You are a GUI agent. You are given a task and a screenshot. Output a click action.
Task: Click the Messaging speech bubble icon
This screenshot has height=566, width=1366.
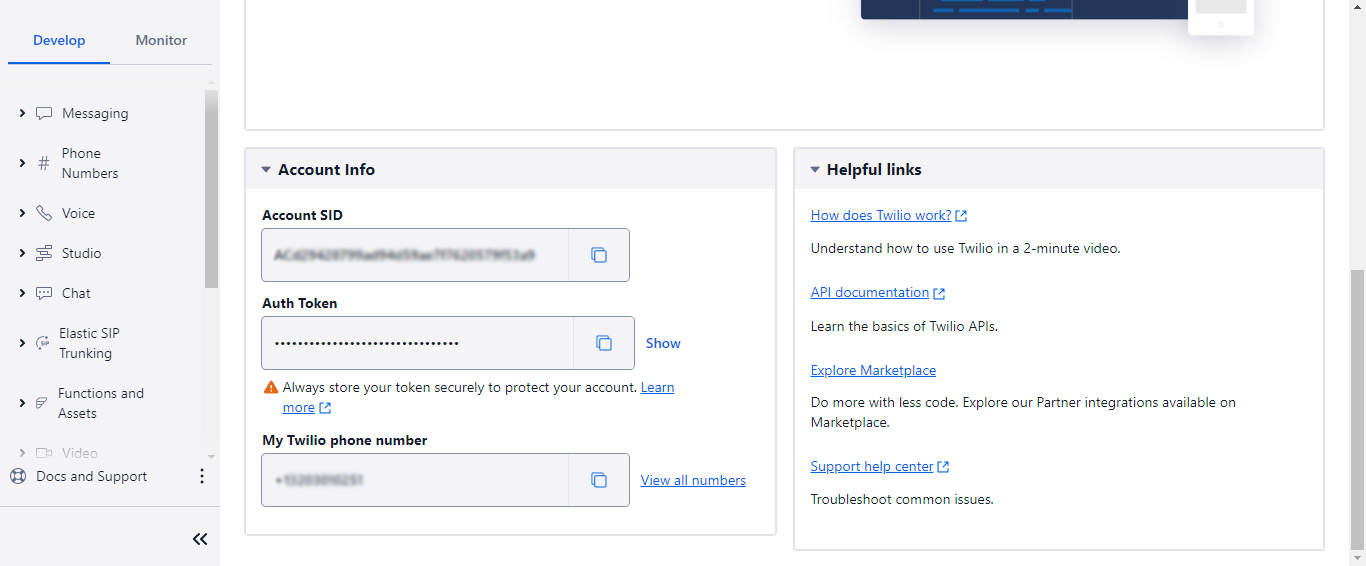point(44,114)
